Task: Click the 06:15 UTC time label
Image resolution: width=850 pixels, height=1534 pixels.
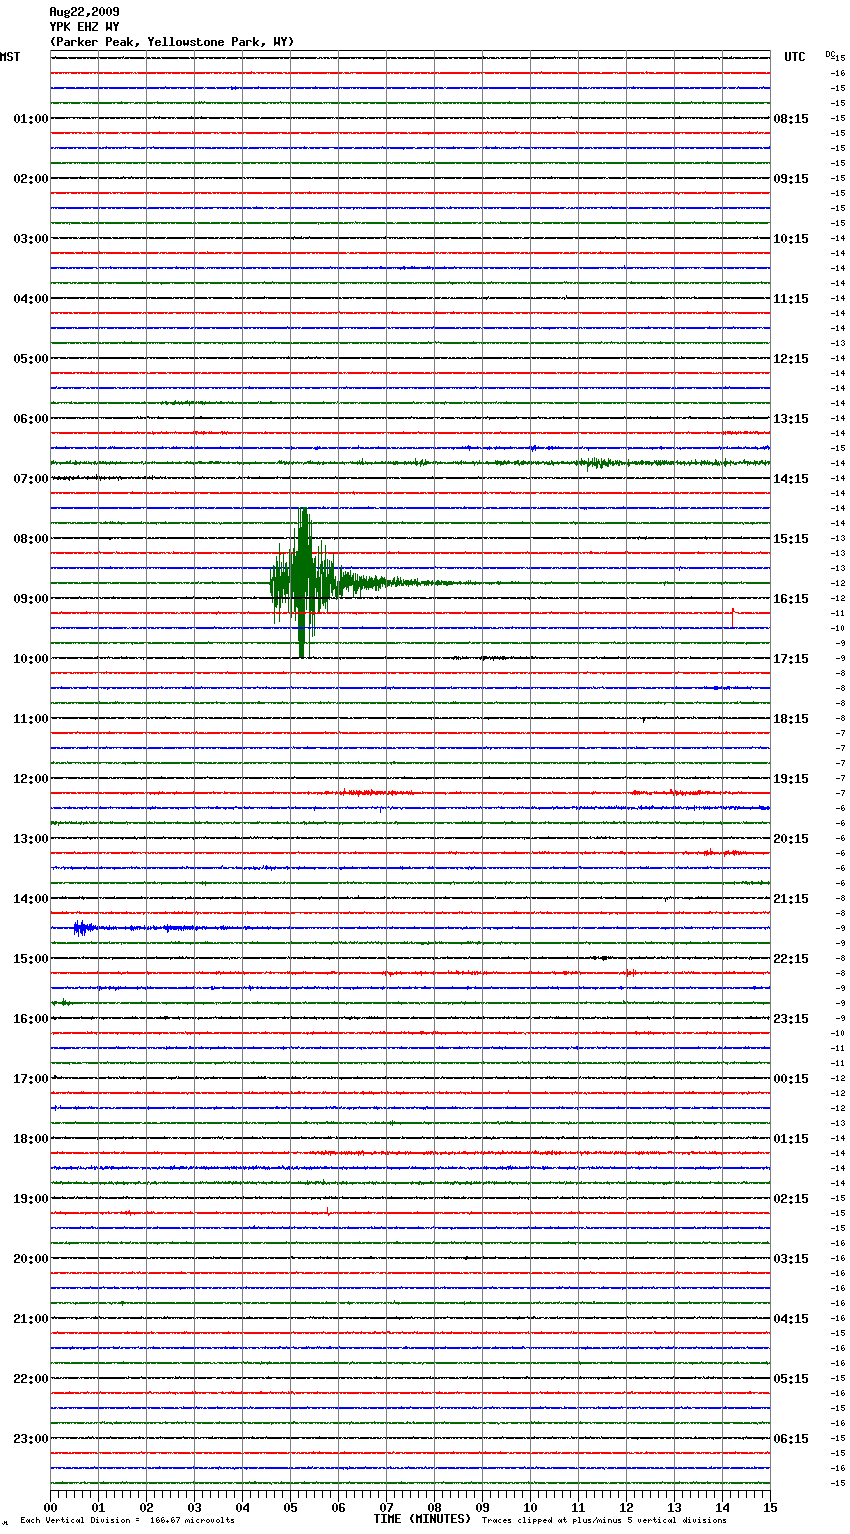Action: [x=791, y=1439]
